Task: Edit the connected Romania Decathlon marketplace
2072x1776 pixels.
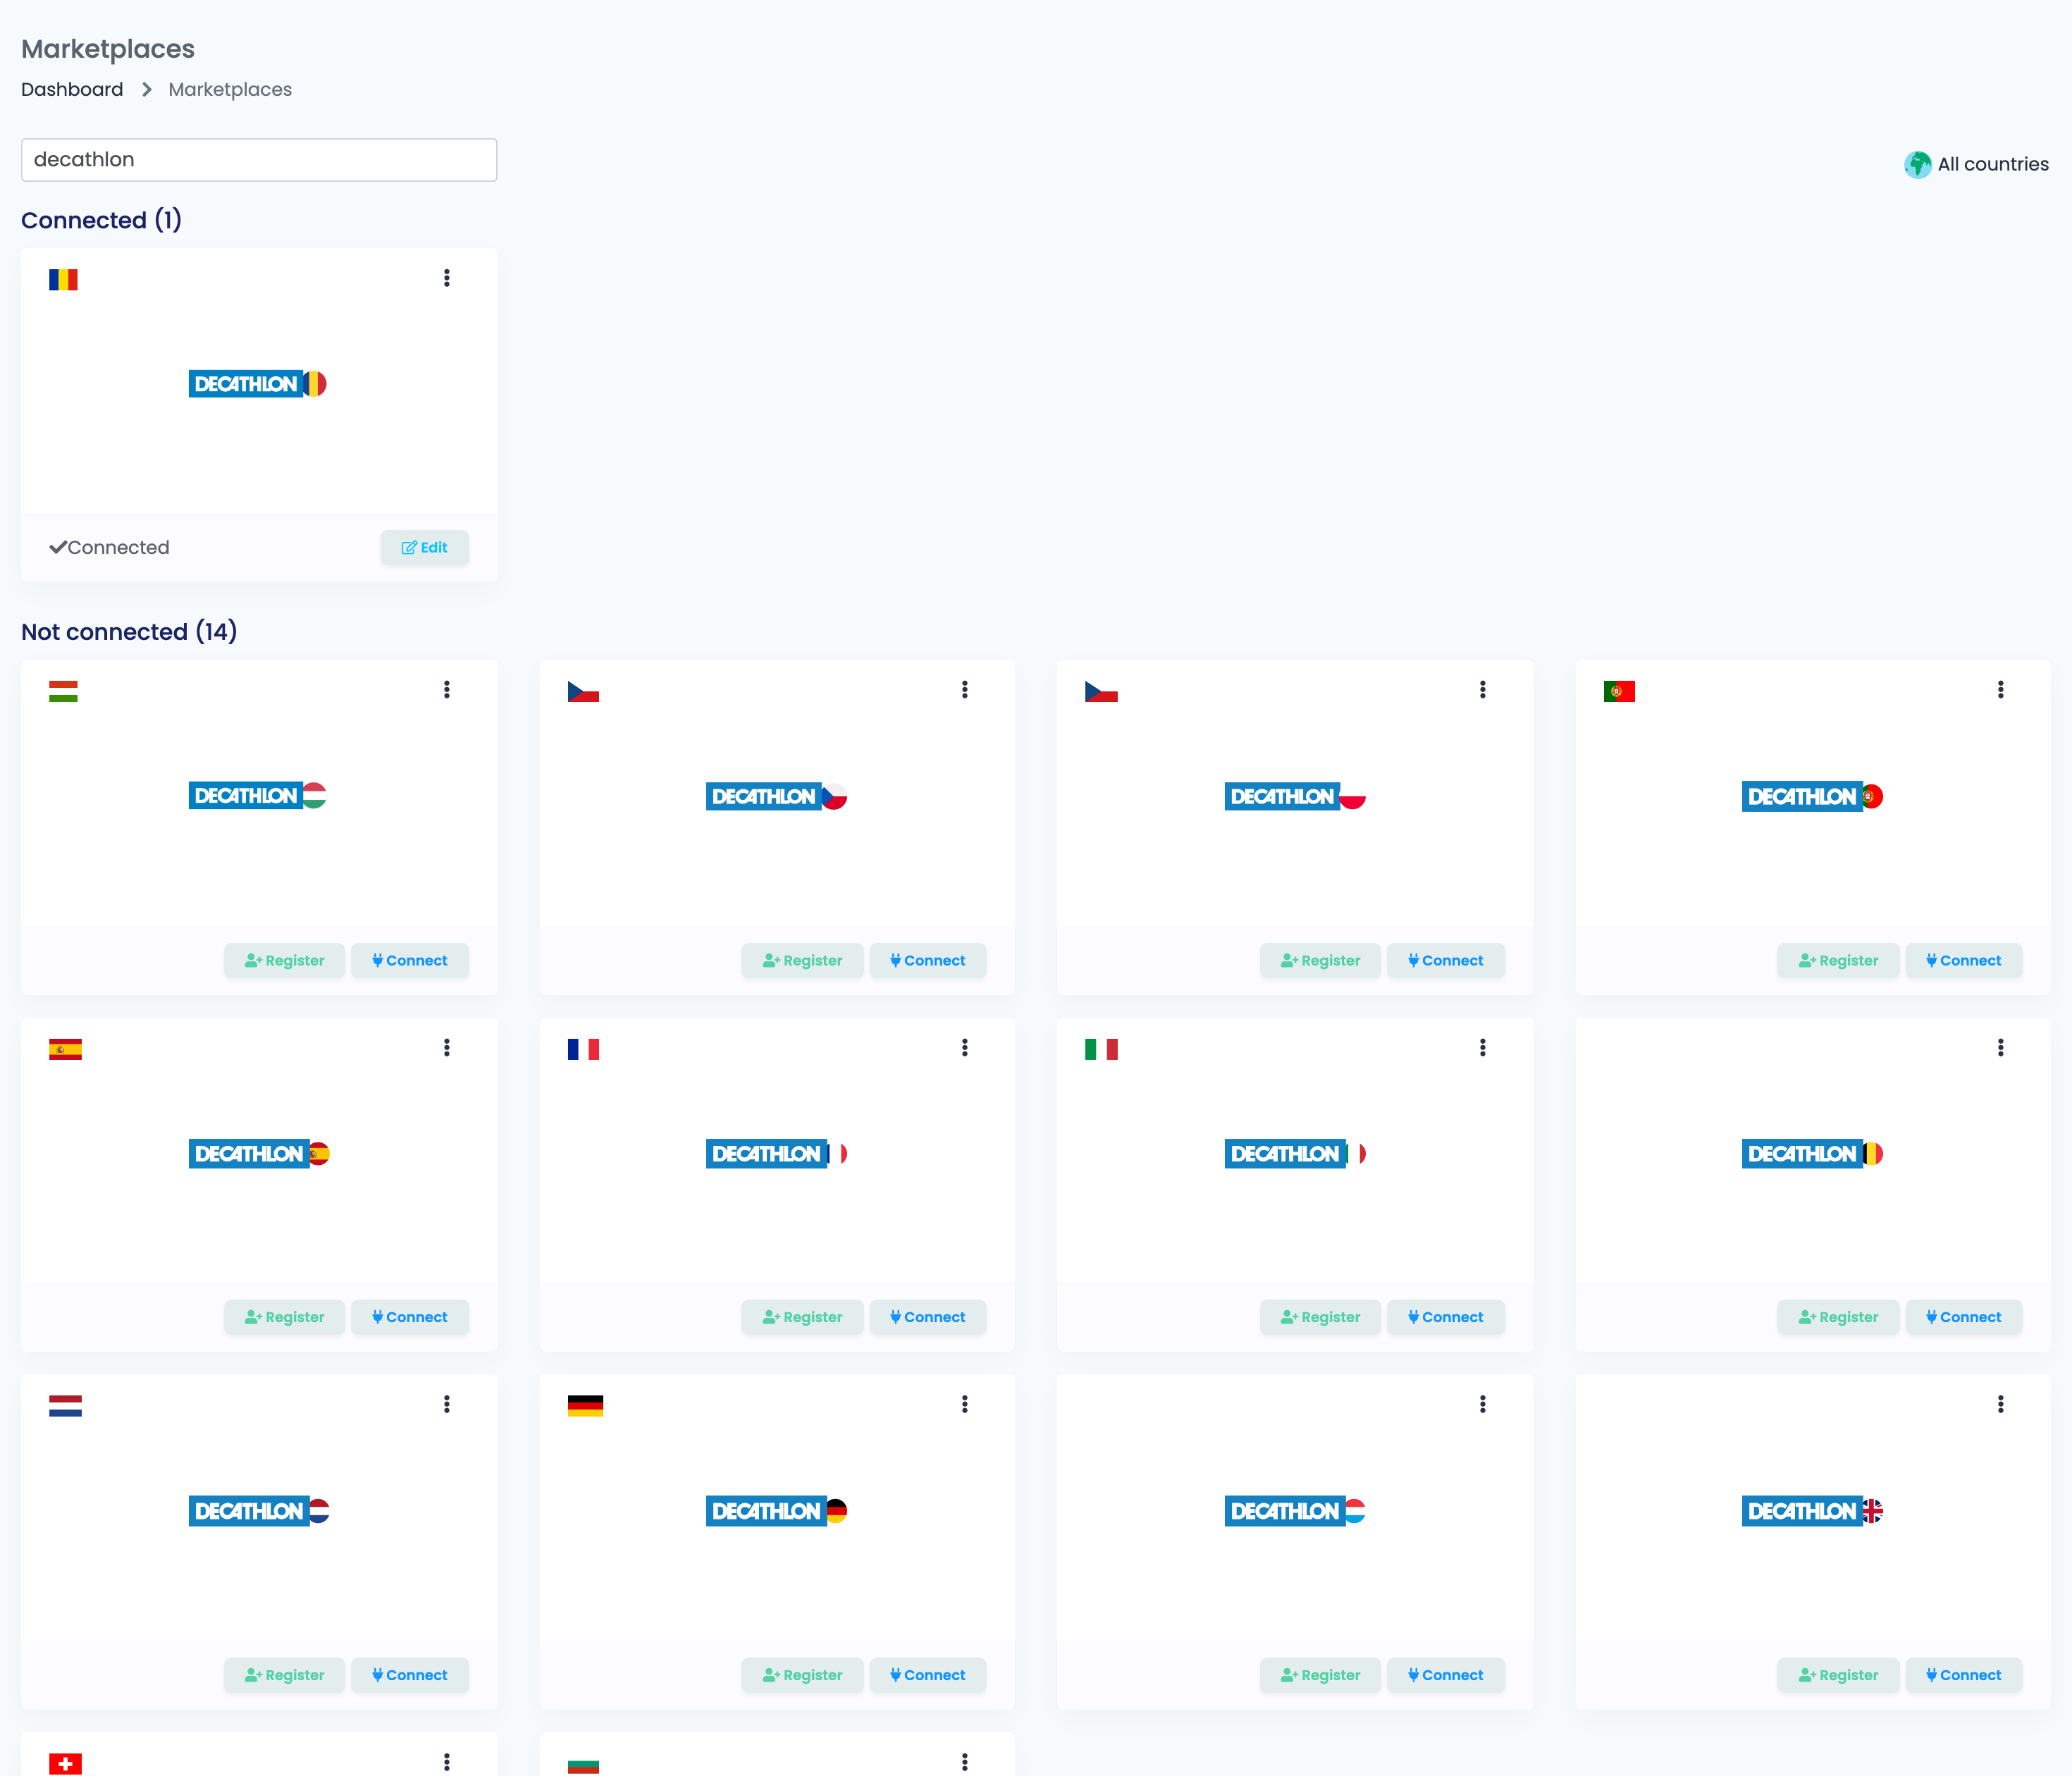Action: 424,547
